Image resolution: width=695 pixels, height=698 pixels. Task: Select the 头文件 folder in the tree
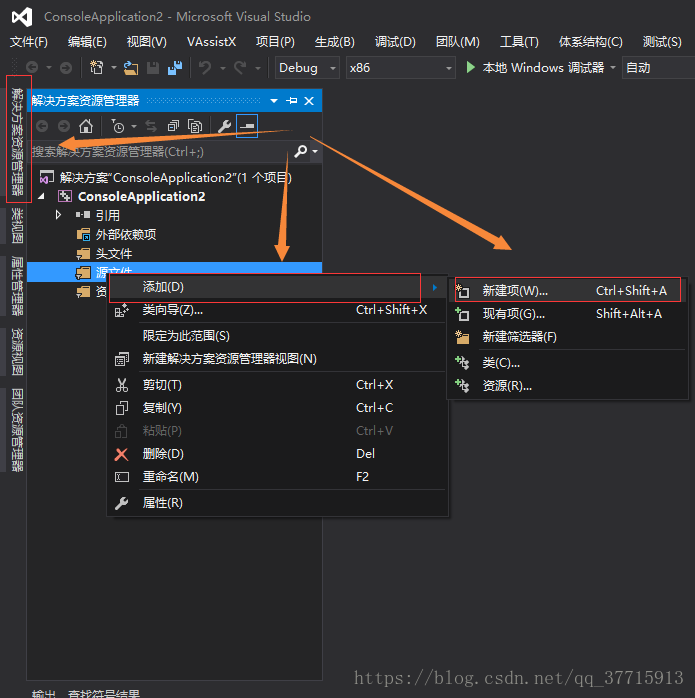pyautogui.click(x=114, y=254)
